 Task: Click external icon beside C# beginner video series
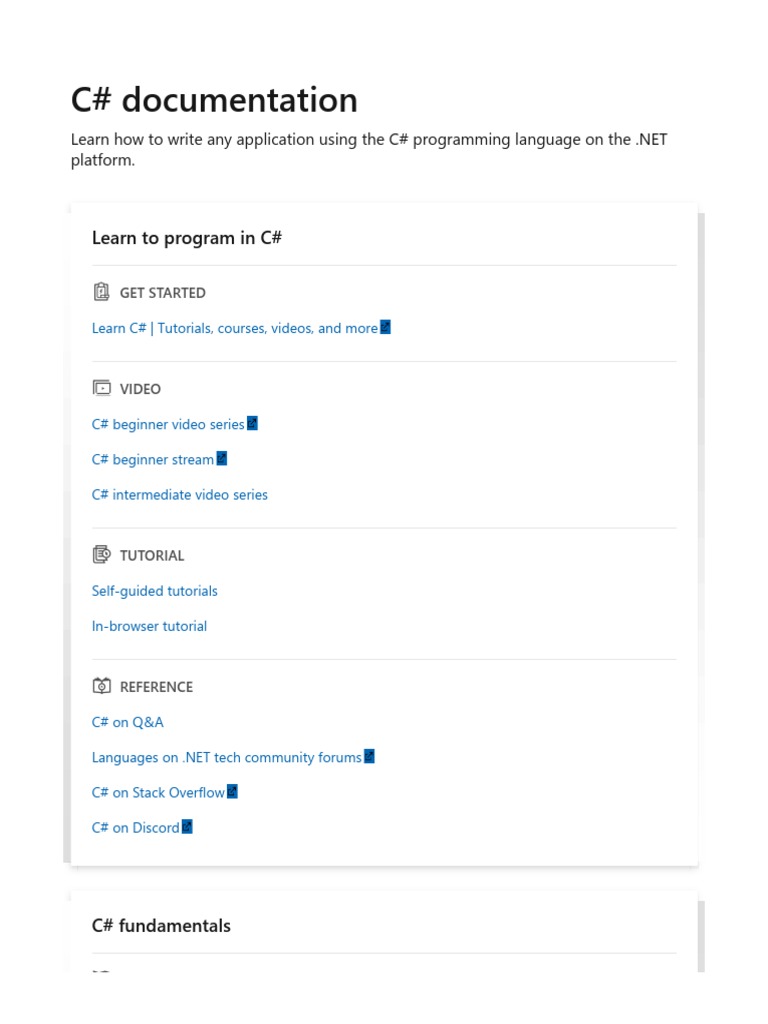pyautogui.click(x=252, y=423)
